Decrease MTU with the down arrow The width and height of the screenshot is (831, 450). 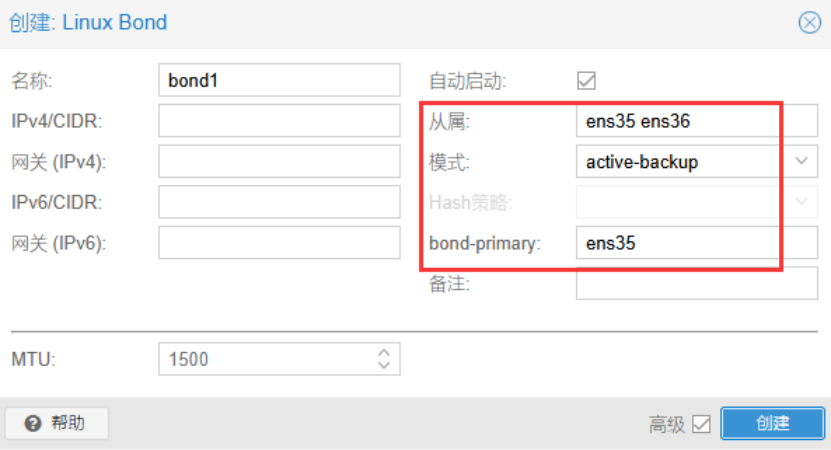[x=383, y=365]
